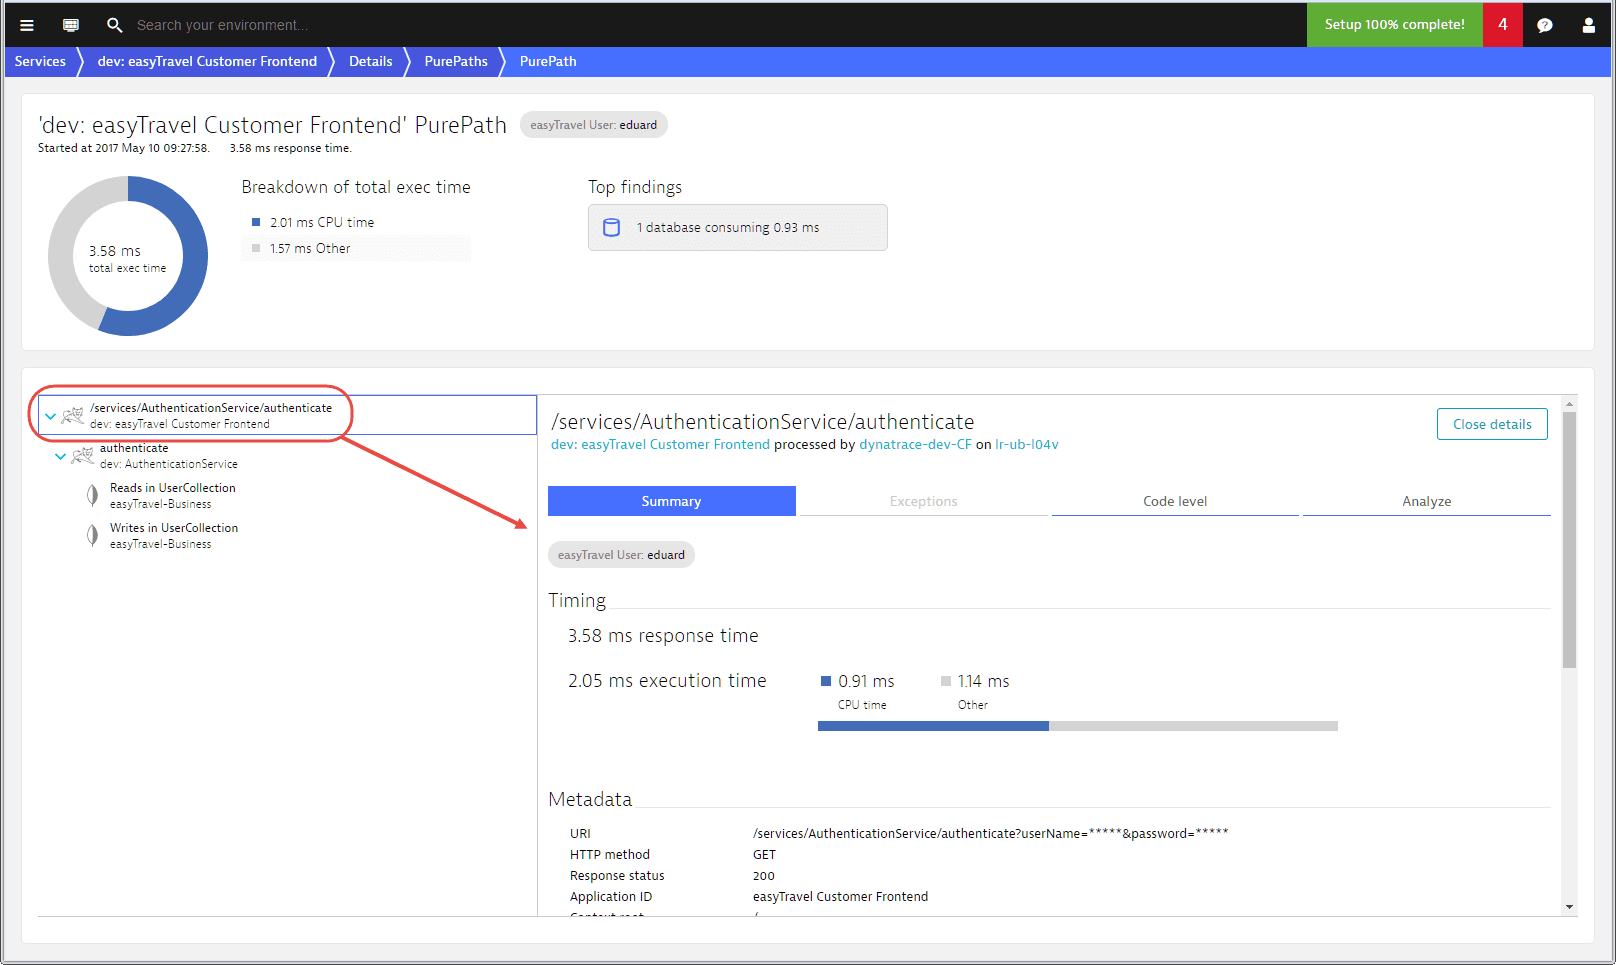Go to dev: easyTravel Customer Frontend breadcrumb
The width and height of the screenshot is (1616, 965).
[207, 61]
